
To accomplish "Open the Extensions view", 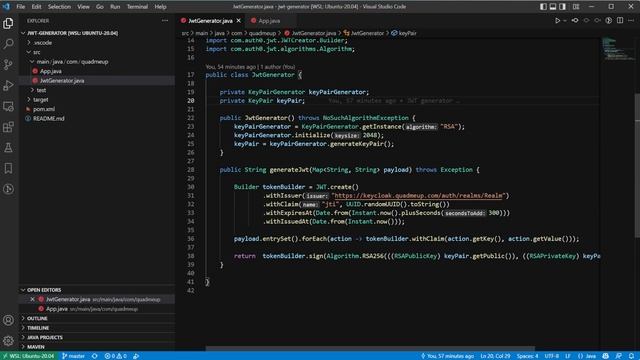I will 8,127.
